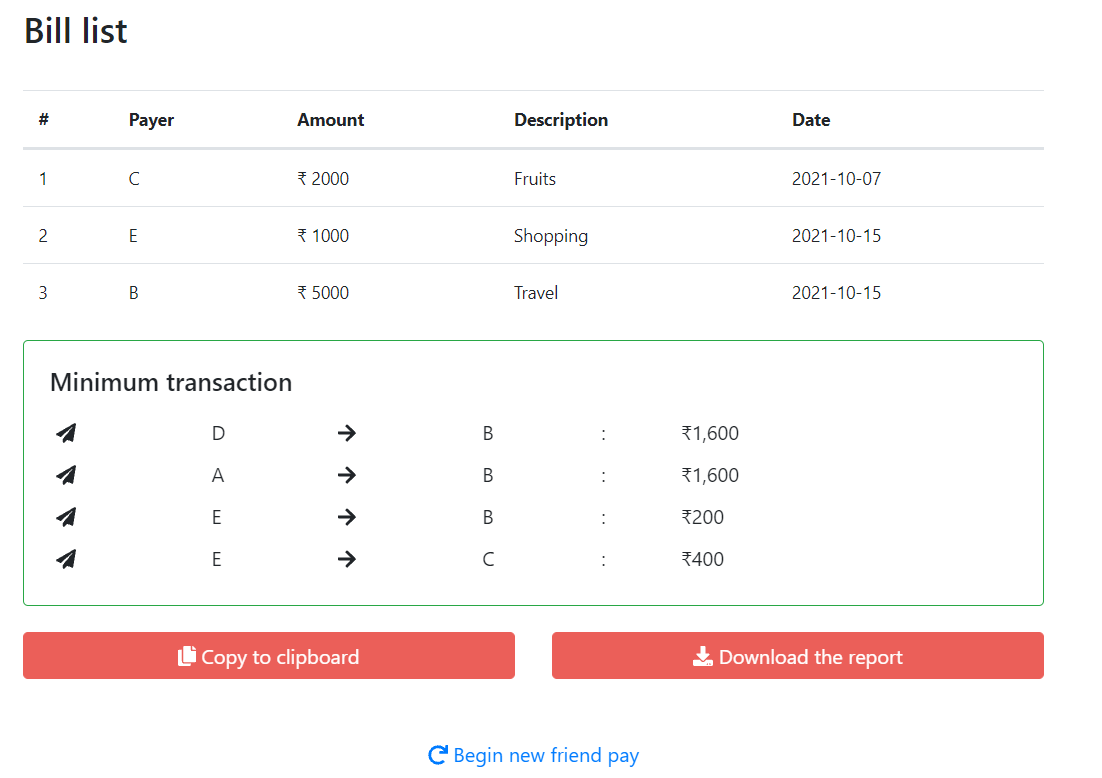Click the refresh icon before Begin new friend pay
The height and width of the screenshot is (778, 1102).
click(x=437, y=755)
